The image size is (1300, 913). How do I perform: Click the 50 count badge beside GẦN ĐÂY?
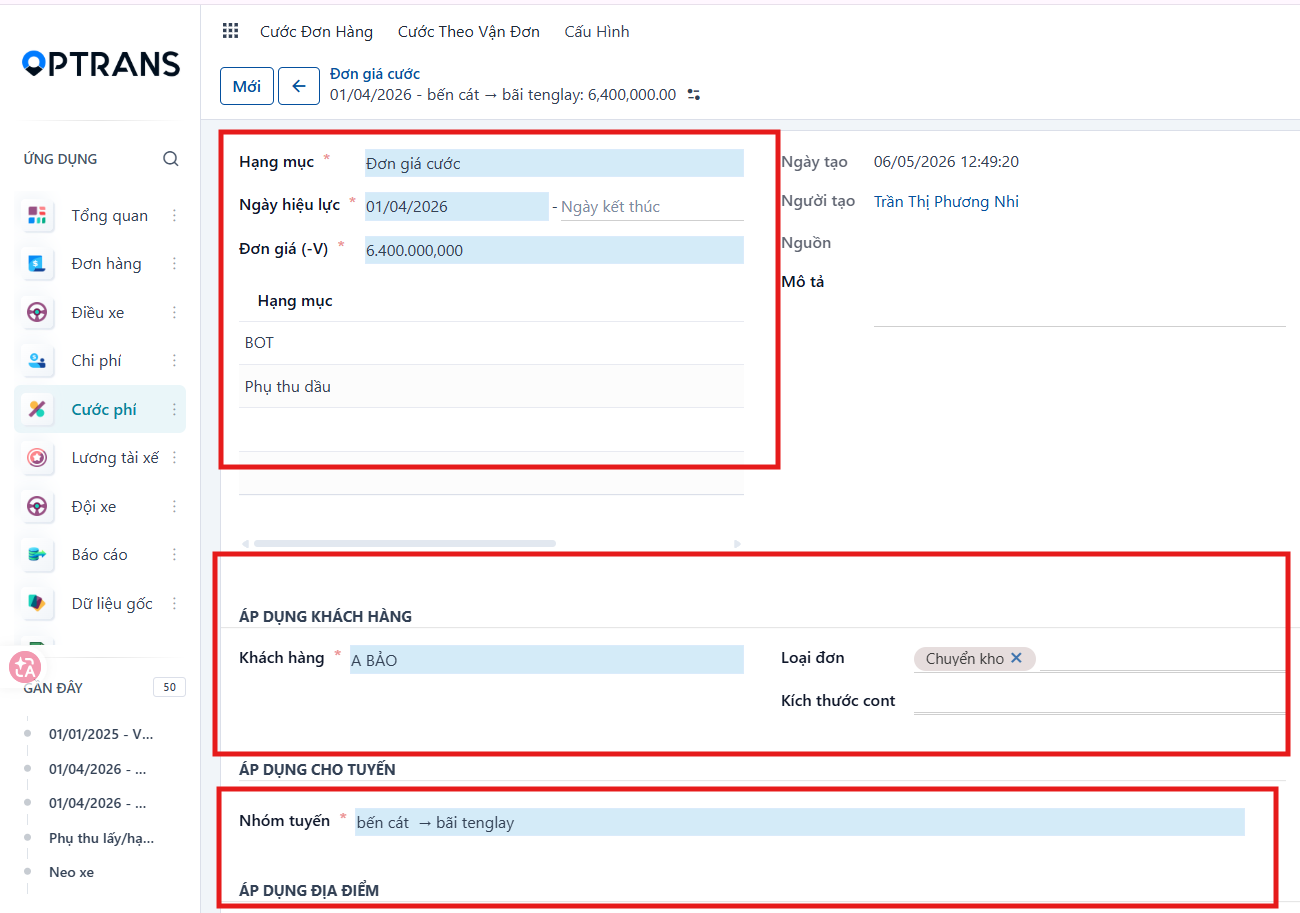point(169,687)
